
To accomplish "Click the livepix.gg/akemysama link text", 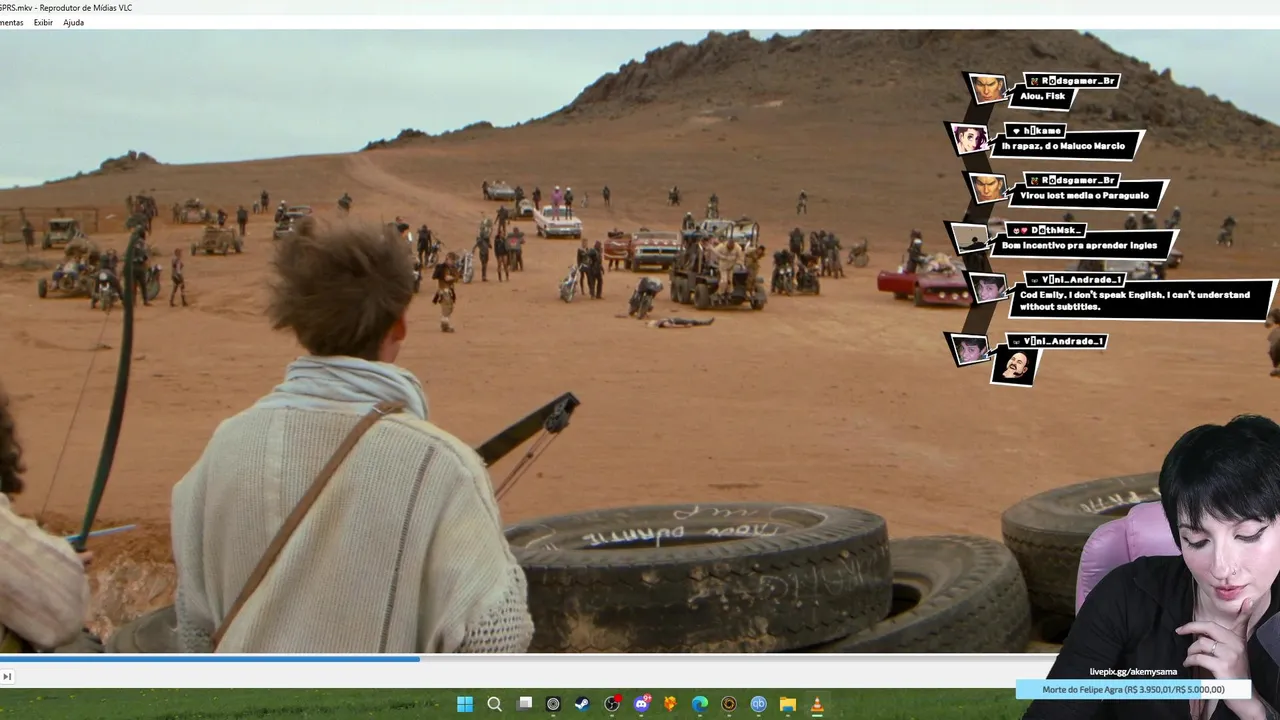I will click(1133, 672).
